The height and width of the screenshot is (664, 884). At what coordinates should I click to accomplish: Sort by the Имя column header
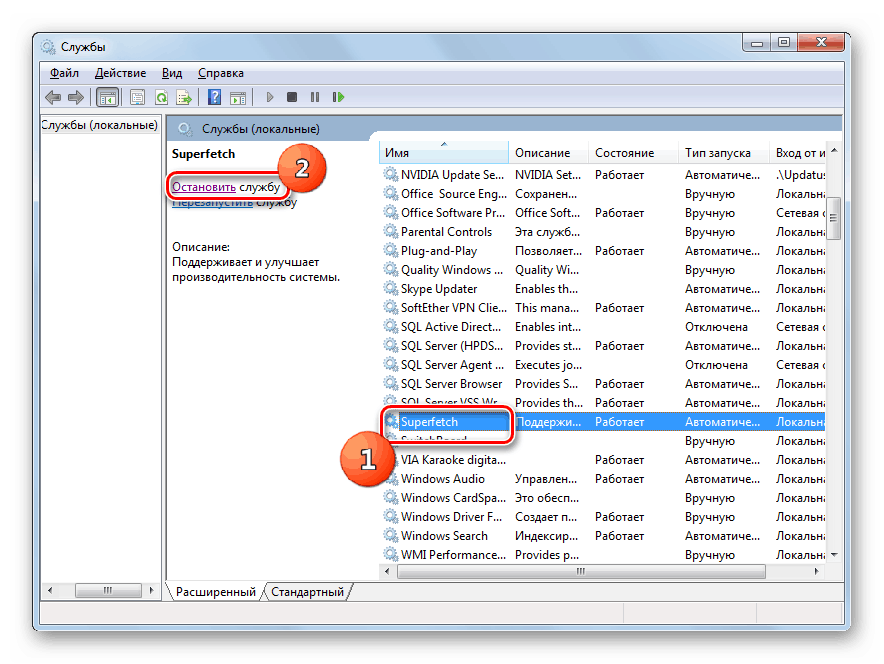(x=444, y=153)
